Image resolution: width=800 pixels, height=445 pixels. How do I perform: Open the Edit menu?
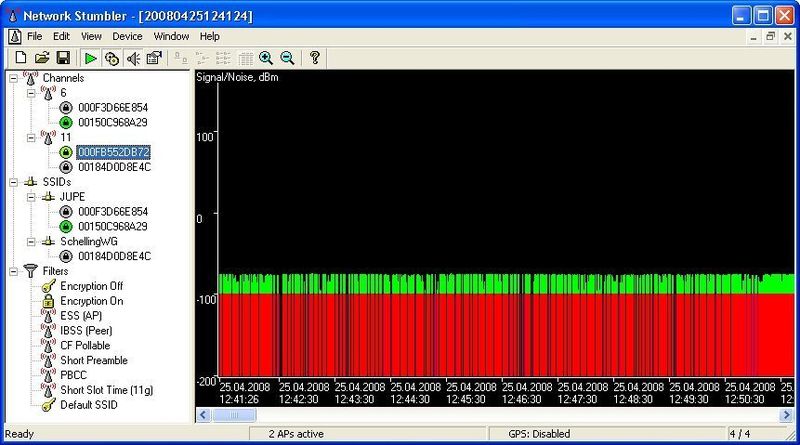(x=61, y=36)
